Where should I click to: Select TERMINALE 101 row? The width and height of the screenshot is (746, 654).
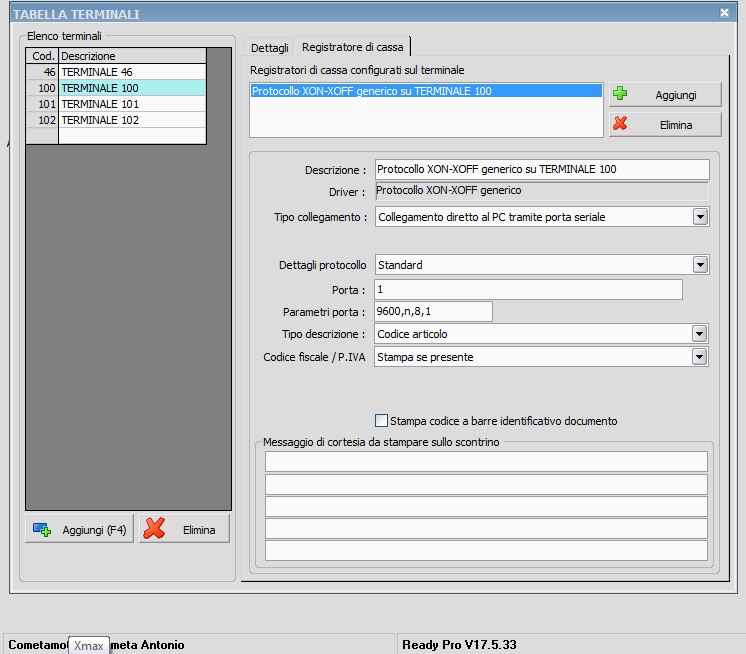pos(132,104)
